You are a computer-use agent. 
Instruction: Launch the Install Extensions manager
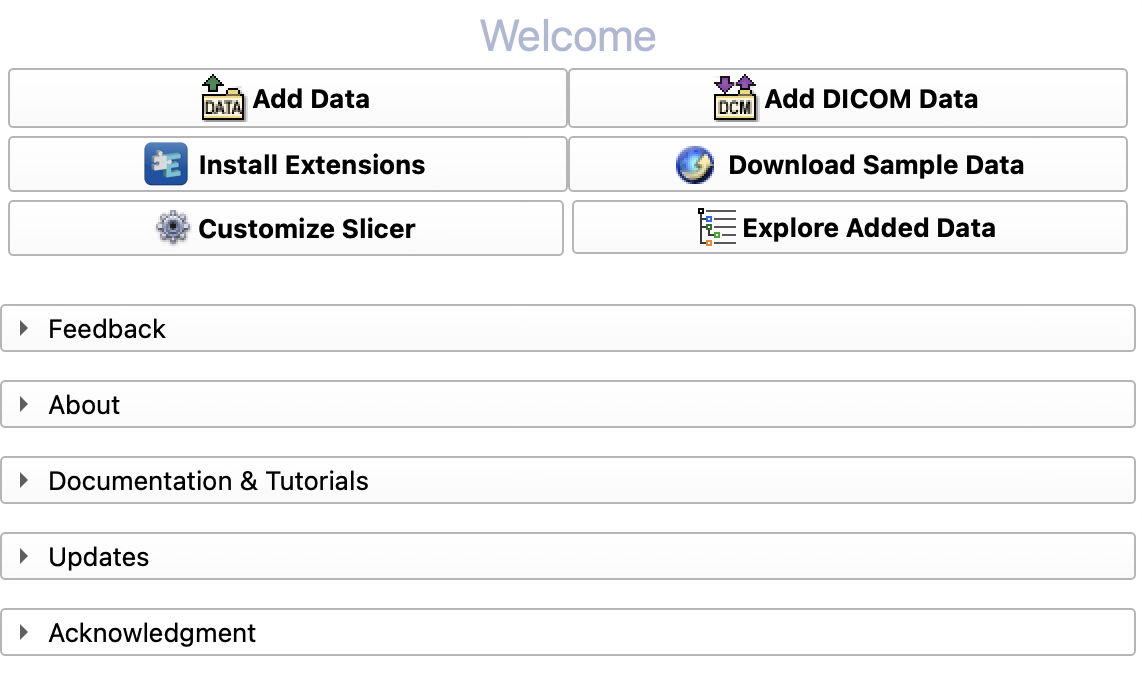click(x=285, y=163)
